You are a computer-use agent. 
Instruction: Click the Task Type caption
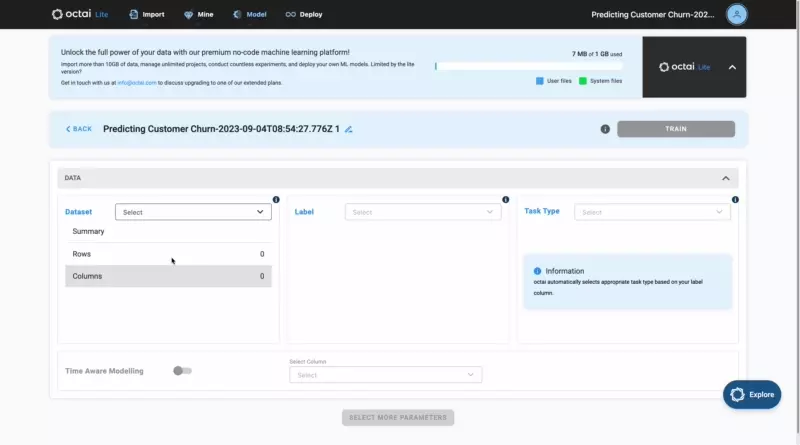542,211
